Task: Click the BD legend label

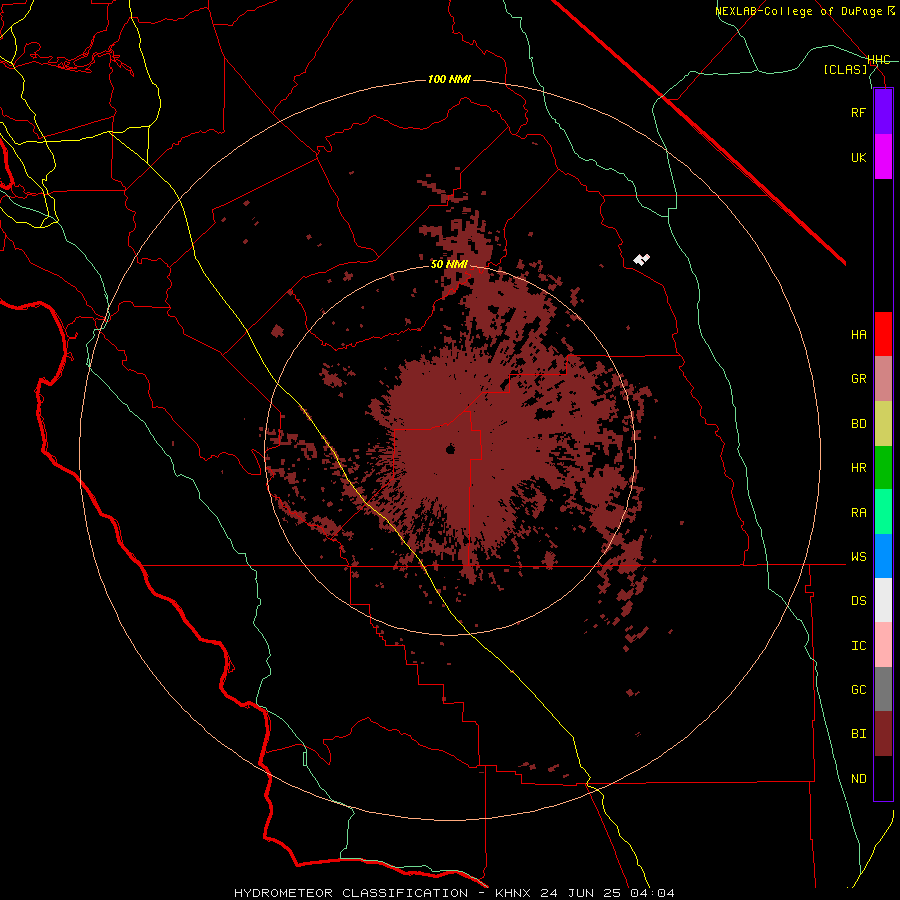Action: (858, 424)
